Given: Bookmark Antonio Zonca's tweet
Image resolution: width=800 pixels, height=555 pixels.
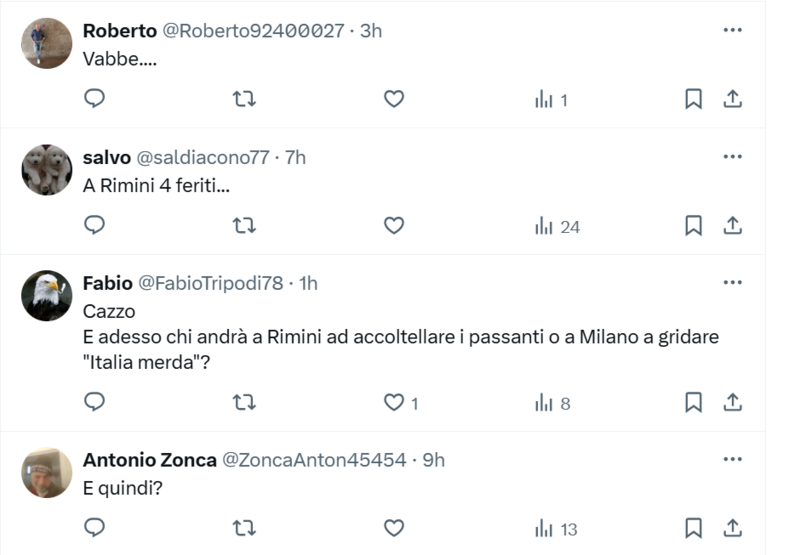Looking at the screenshot, I should 693,527.
